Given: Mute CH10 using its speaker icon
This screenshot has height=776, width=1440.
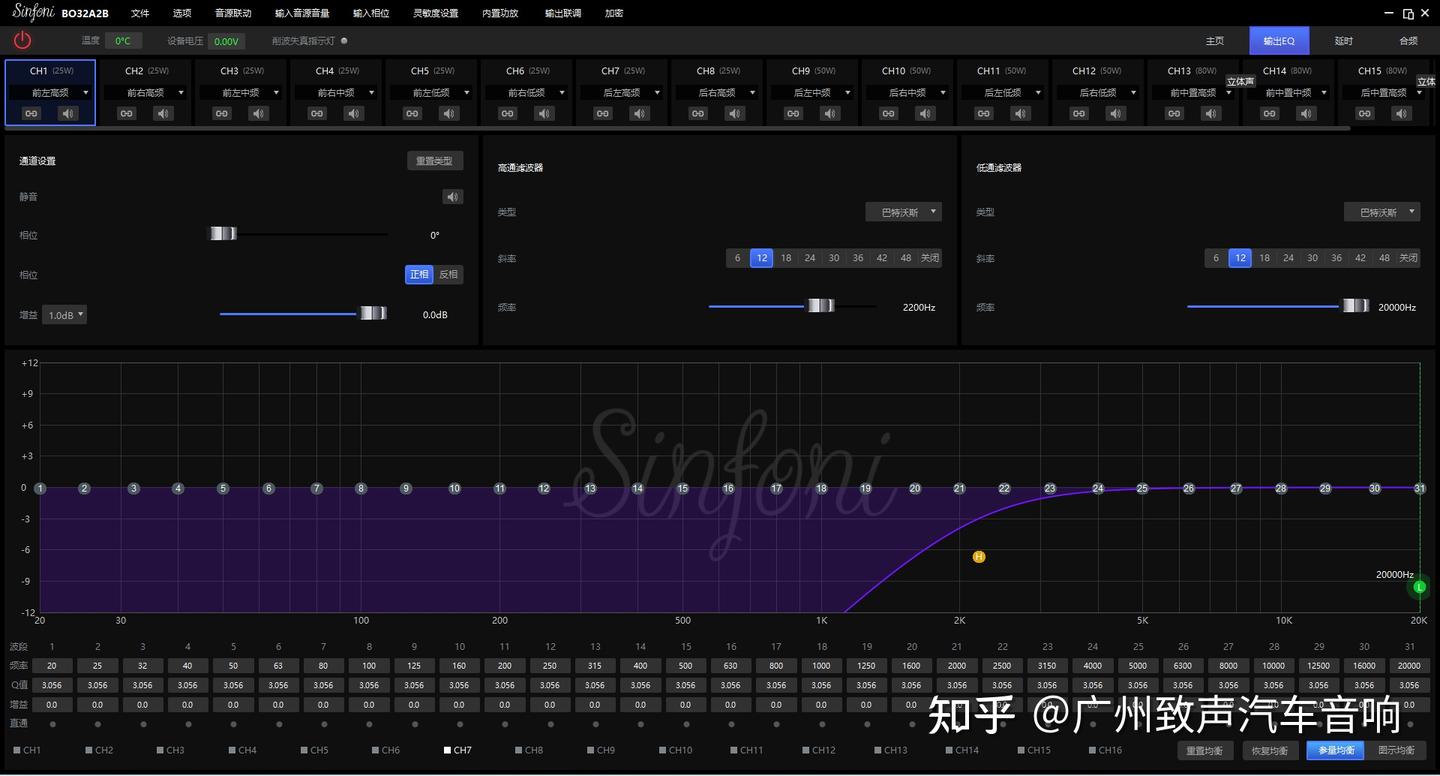Looking at the screenshot, I should pos(925,113).
